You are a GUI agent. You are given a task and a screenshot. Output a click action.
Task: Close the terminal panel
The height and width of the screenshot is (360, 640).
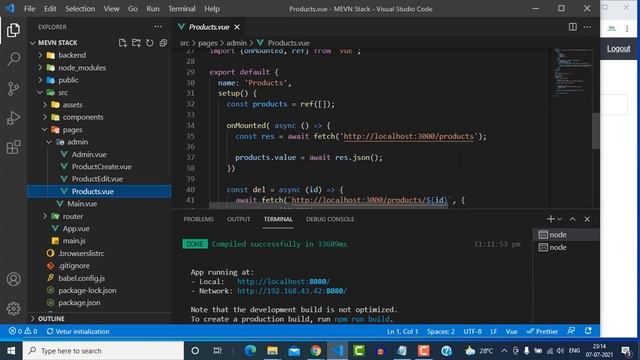587,219
